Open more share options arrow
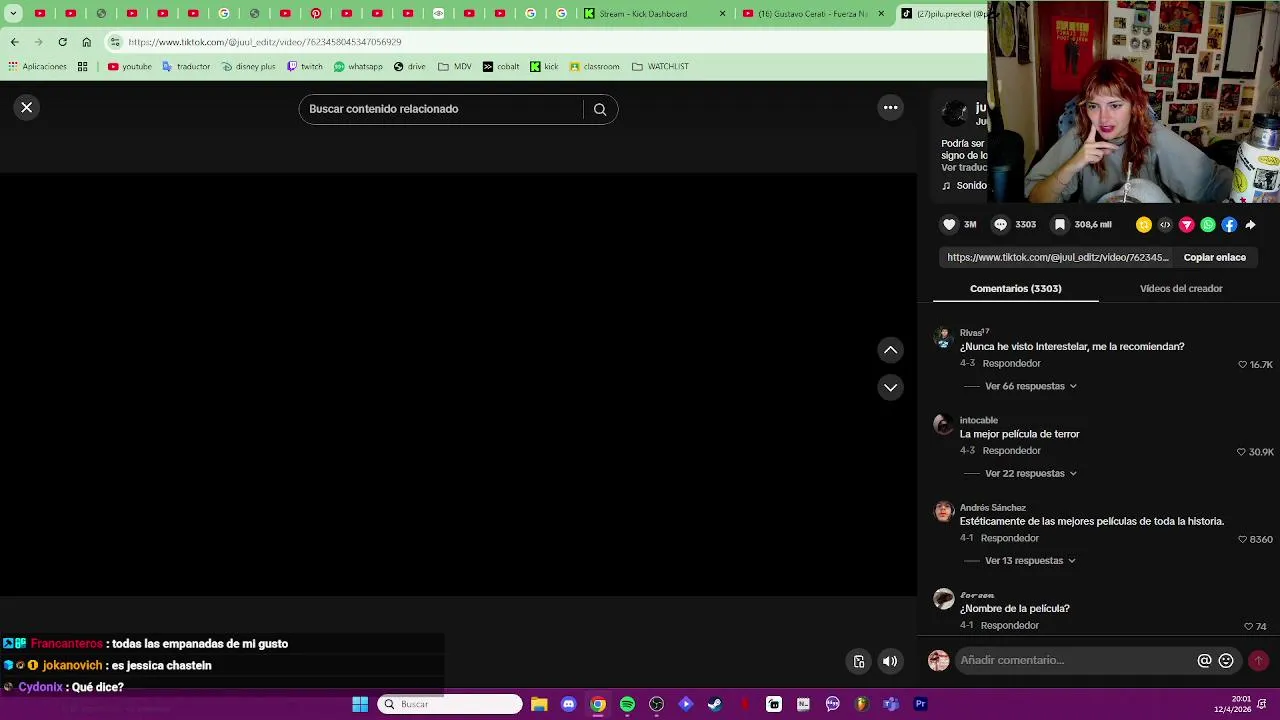The width and height of the screenshot is (1280, 720). coord(1251,225)
